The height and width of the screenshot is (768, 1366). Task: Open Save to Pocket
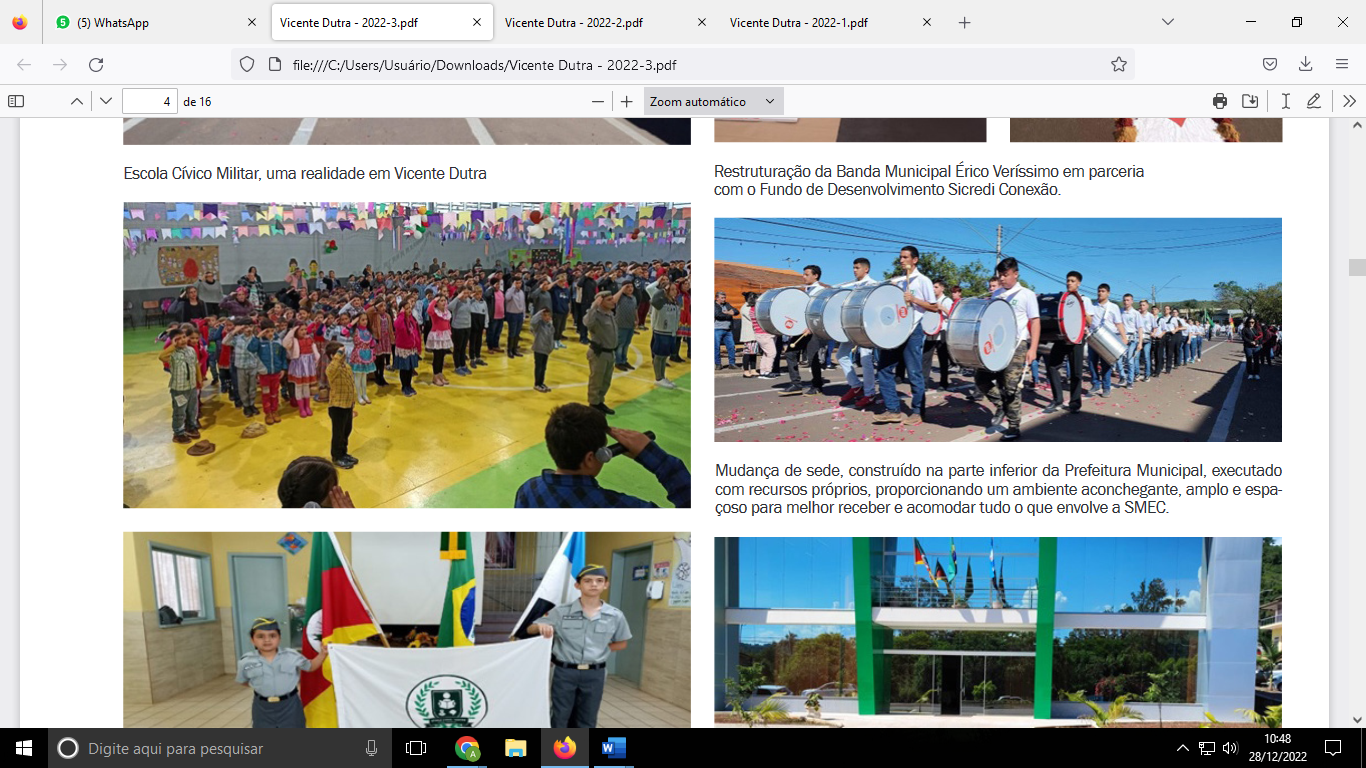(1269, 64)
